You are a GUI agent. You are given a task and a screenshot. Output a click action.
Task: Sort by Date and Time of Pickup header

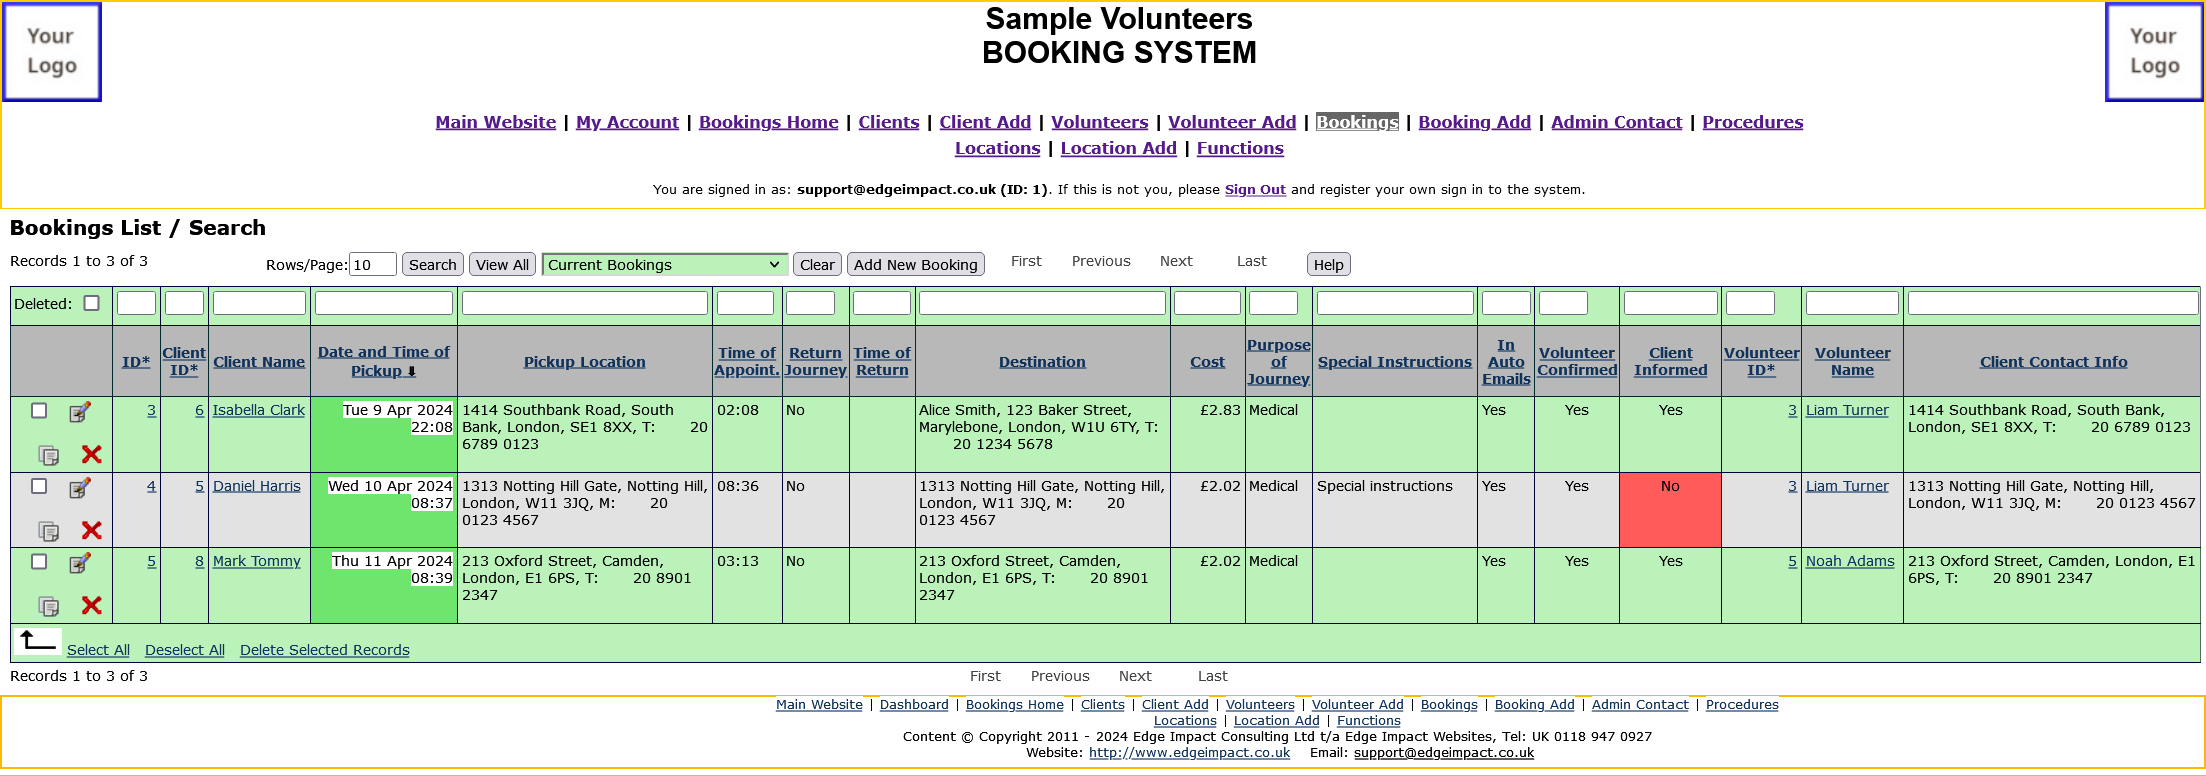pyautogui.click(x=383, y=361)
